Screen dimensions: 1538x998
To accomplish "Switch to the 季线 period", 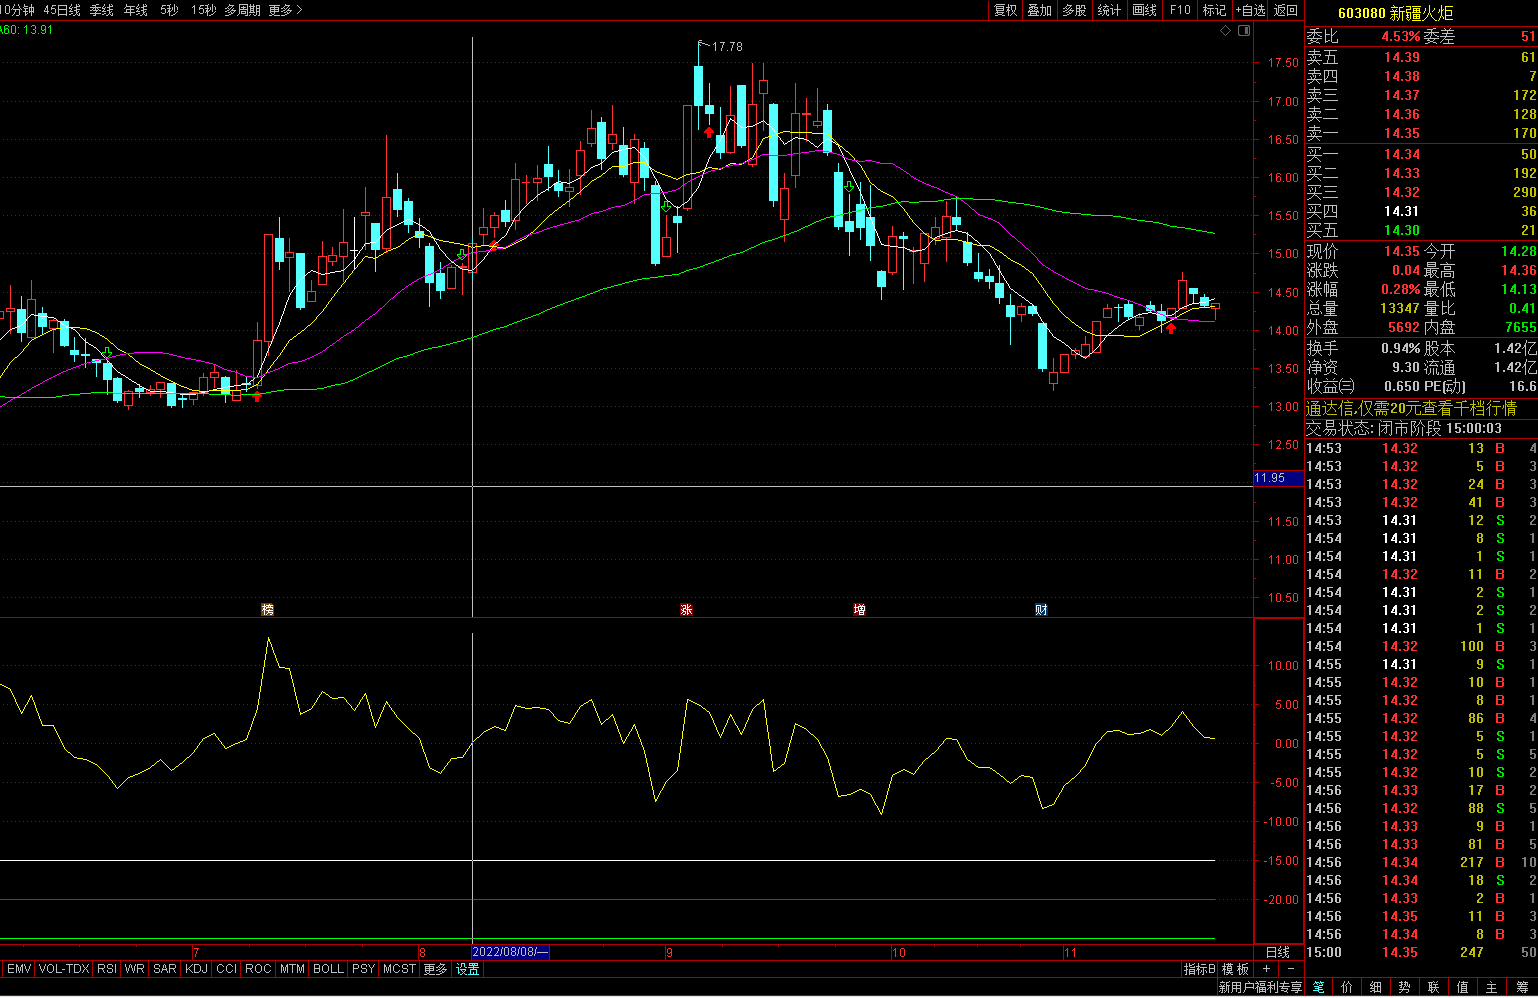I will 101,10.
